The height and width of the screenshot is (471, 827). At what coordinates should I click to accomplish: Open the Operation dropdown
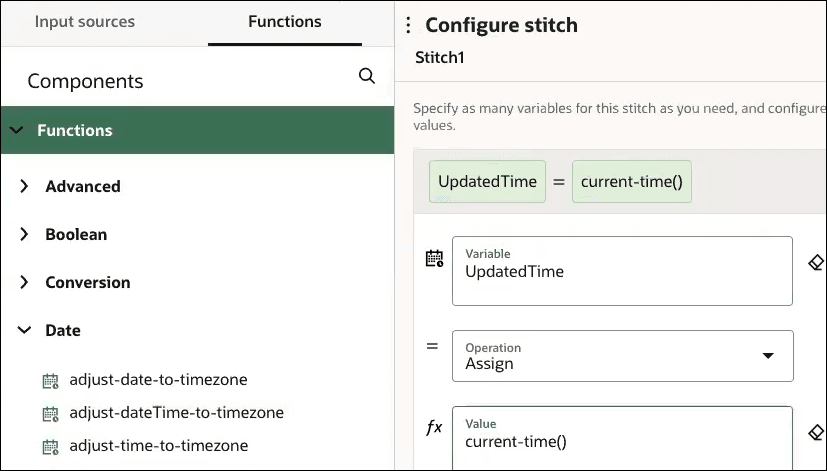(622, 356)
